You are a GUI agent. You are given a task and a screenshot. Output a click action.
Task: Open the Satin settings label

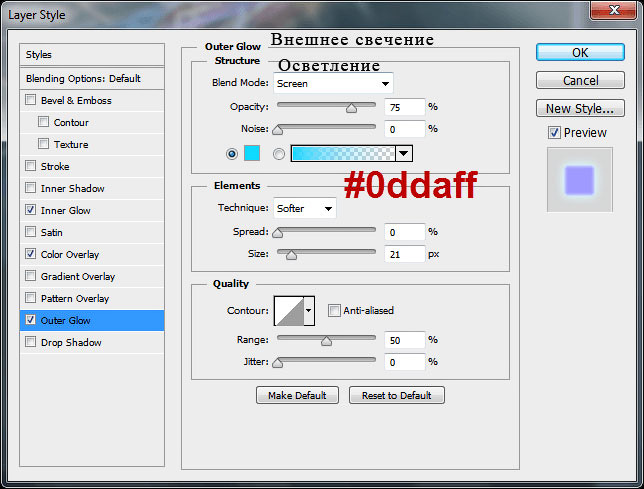coord(51,233)
